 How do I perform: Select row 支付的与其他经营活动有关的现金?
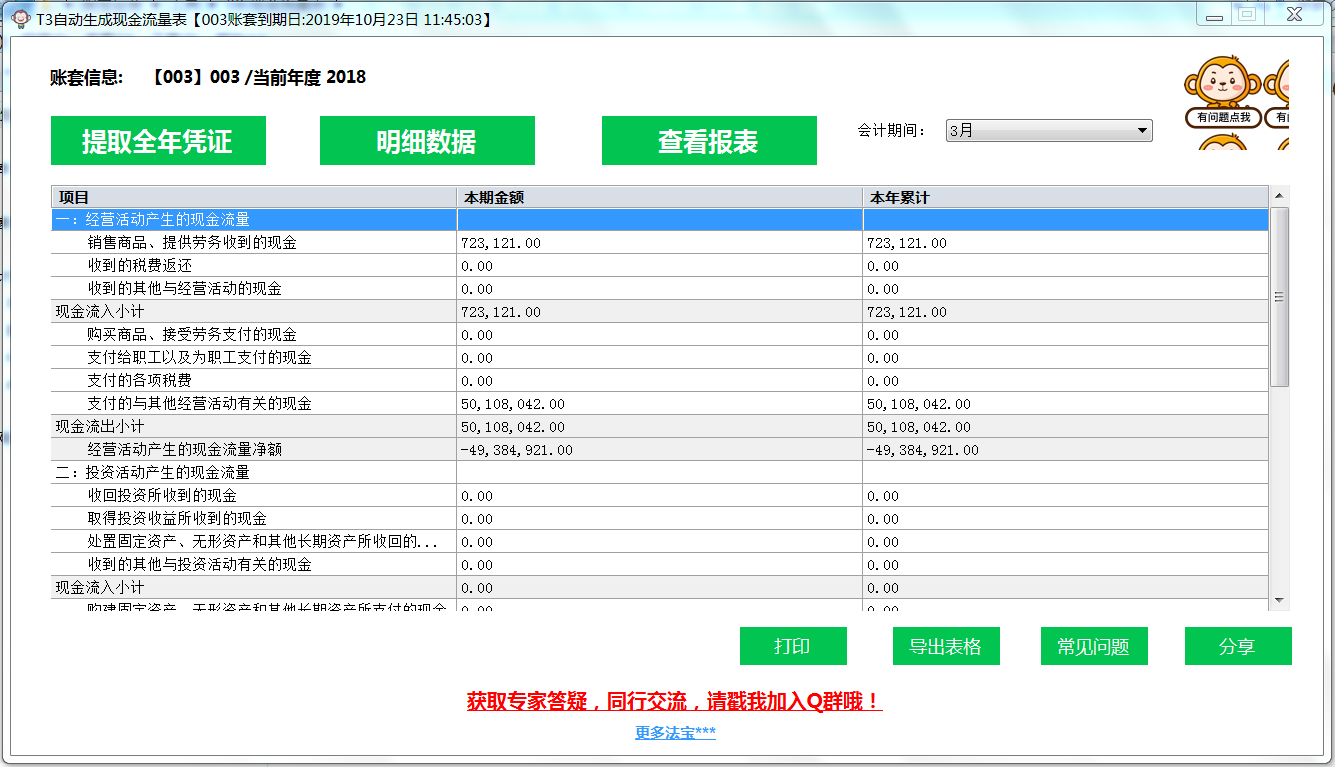pyautogui.click(x=660, y=404)
